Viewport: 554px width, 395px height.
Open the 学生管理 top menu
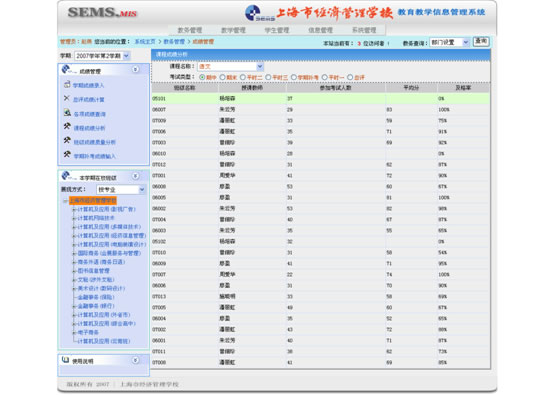point(277,30)
